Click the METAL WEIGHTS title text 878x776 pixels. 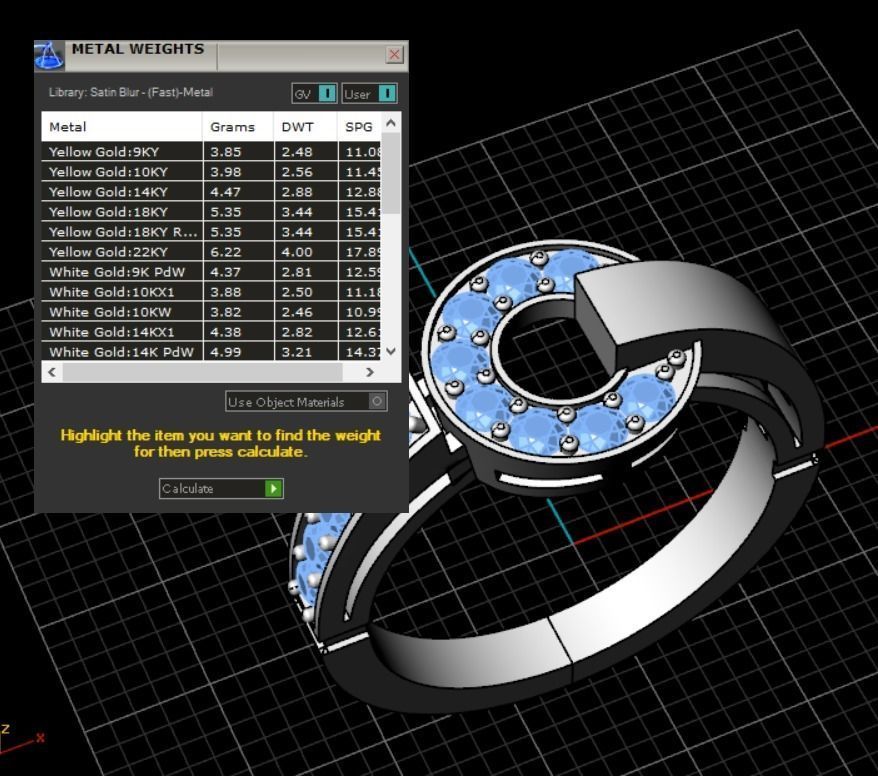(138, 49)
